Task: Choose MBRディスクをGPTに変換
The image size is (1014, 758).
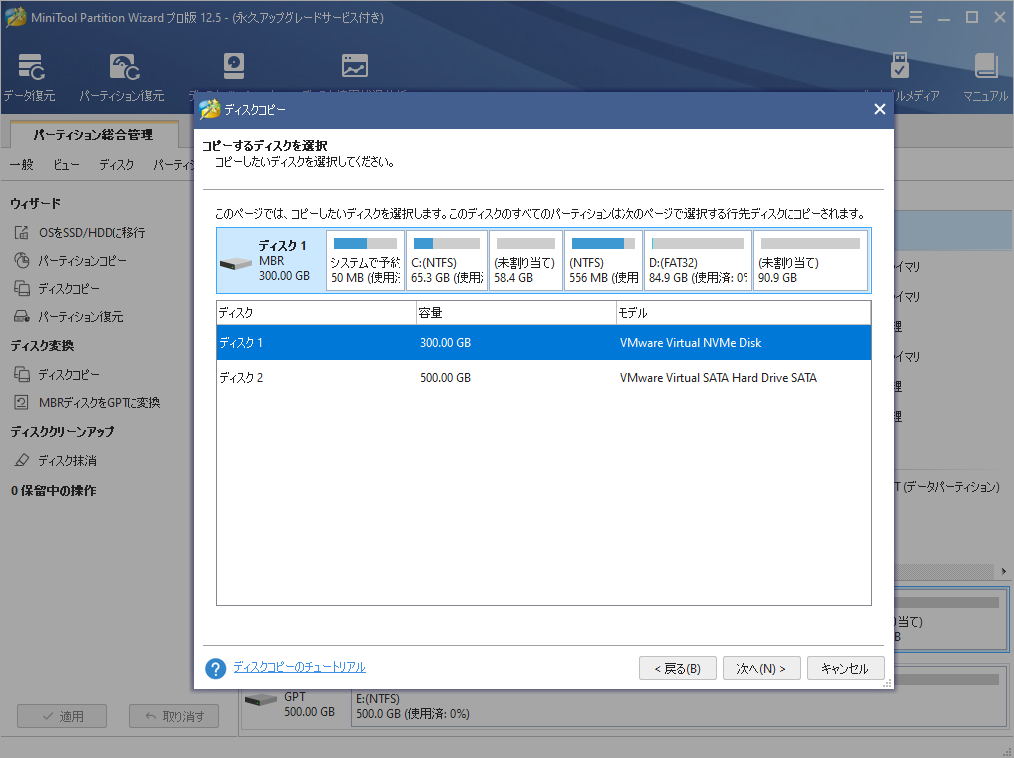Action: tap(100, 402)
